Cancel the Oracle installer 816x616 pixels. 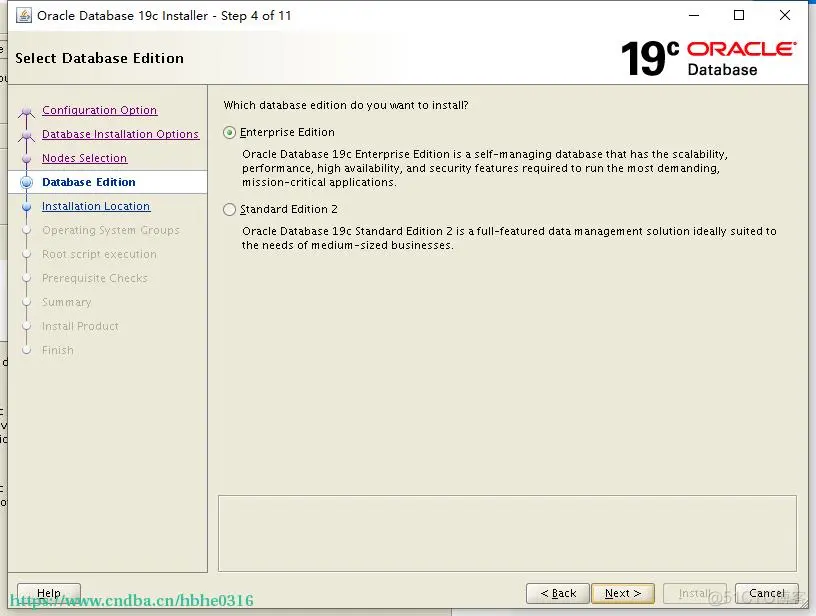coord(767,593)
